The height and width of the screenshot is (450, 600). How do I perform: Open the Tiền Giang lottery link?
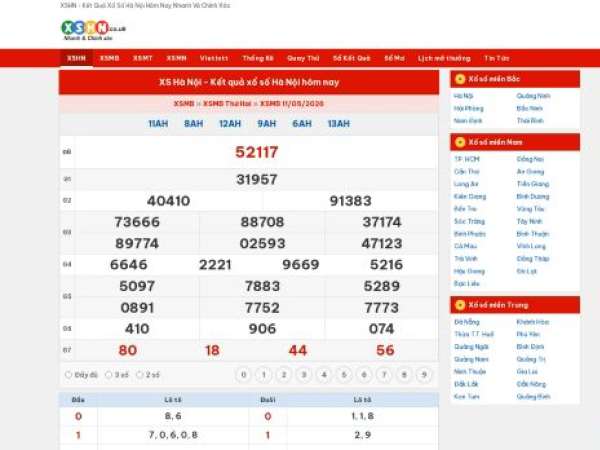[x=533, y=184]
